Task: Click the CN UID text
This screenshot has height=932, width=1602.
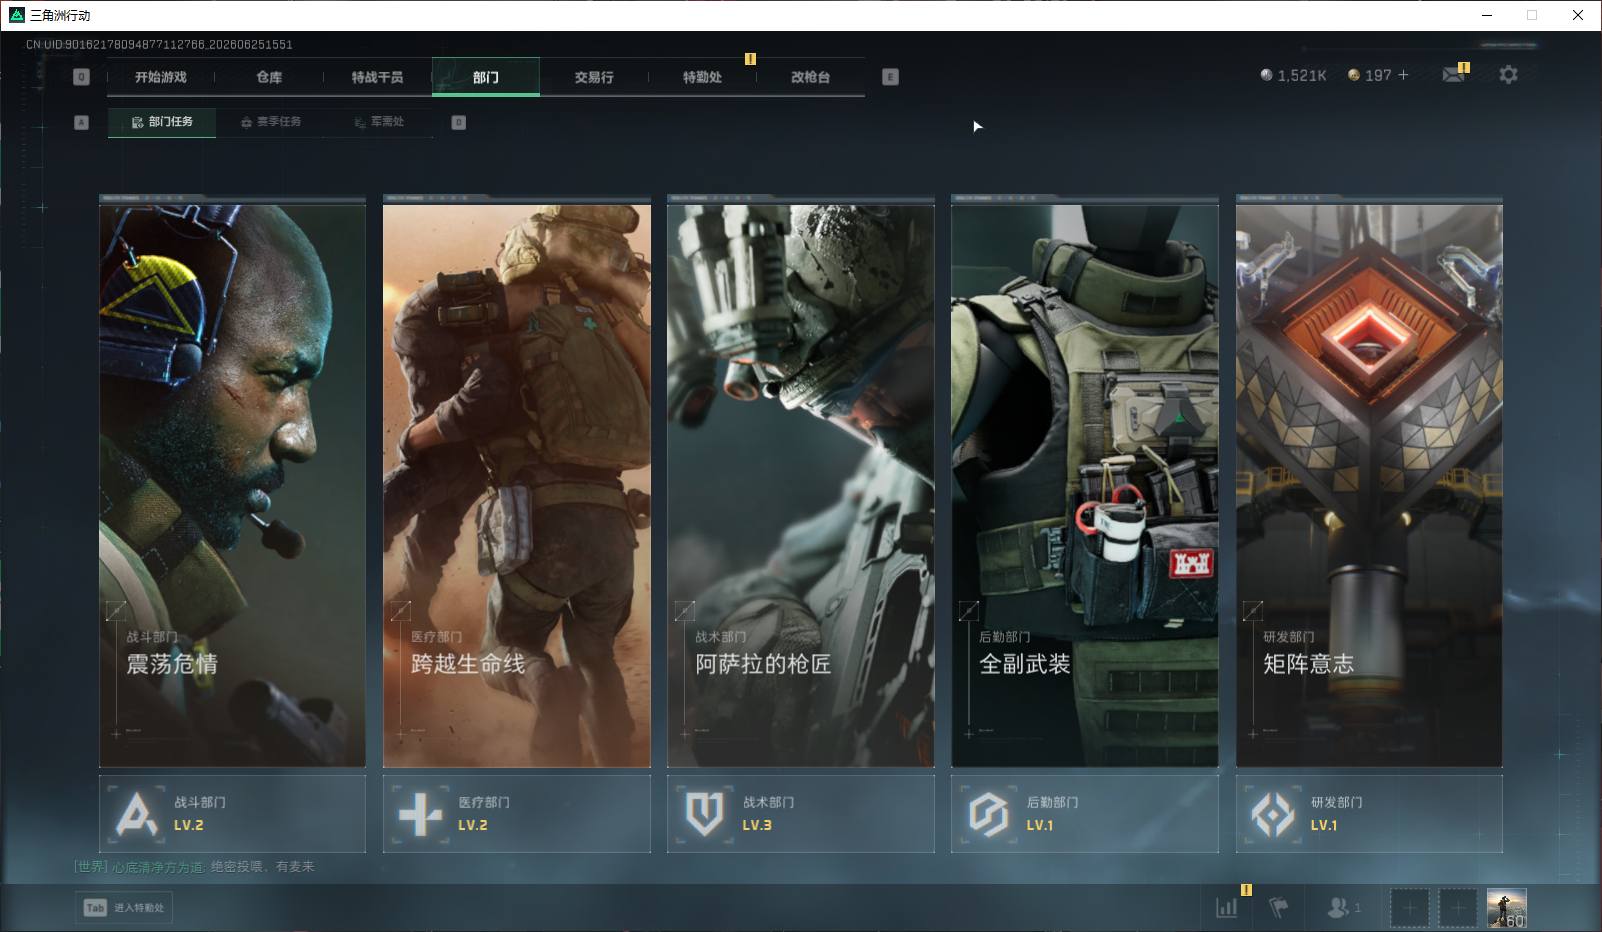Action: click(159, 45)
